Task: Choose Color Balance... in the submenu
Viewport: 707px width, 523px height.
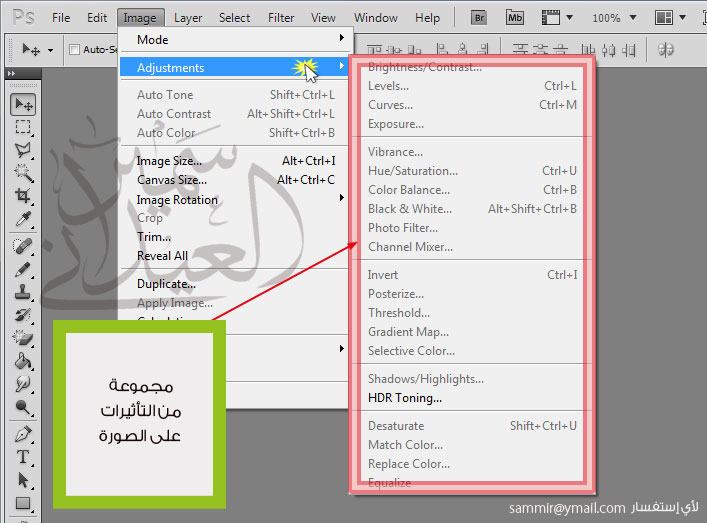Action: (472, 190)
